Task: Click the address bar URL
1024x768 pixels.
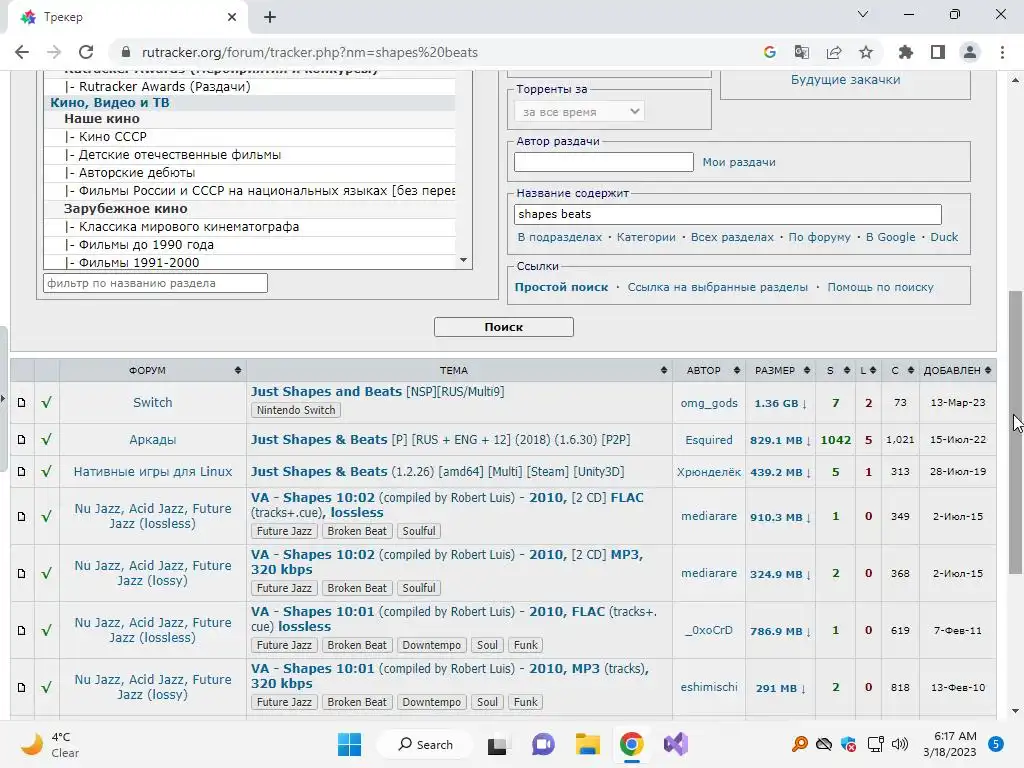Action: click(x=310, y=52)
